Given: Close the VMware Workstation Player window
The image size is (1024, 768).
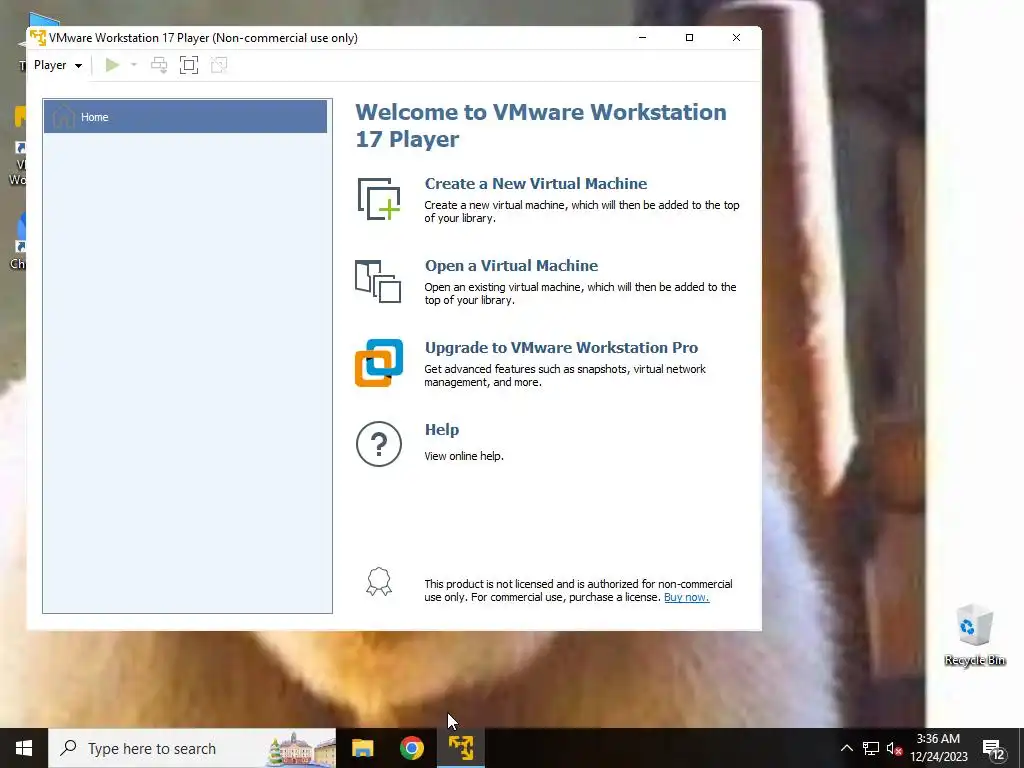Looking at the screenshot, I should (x=736, y=37).
